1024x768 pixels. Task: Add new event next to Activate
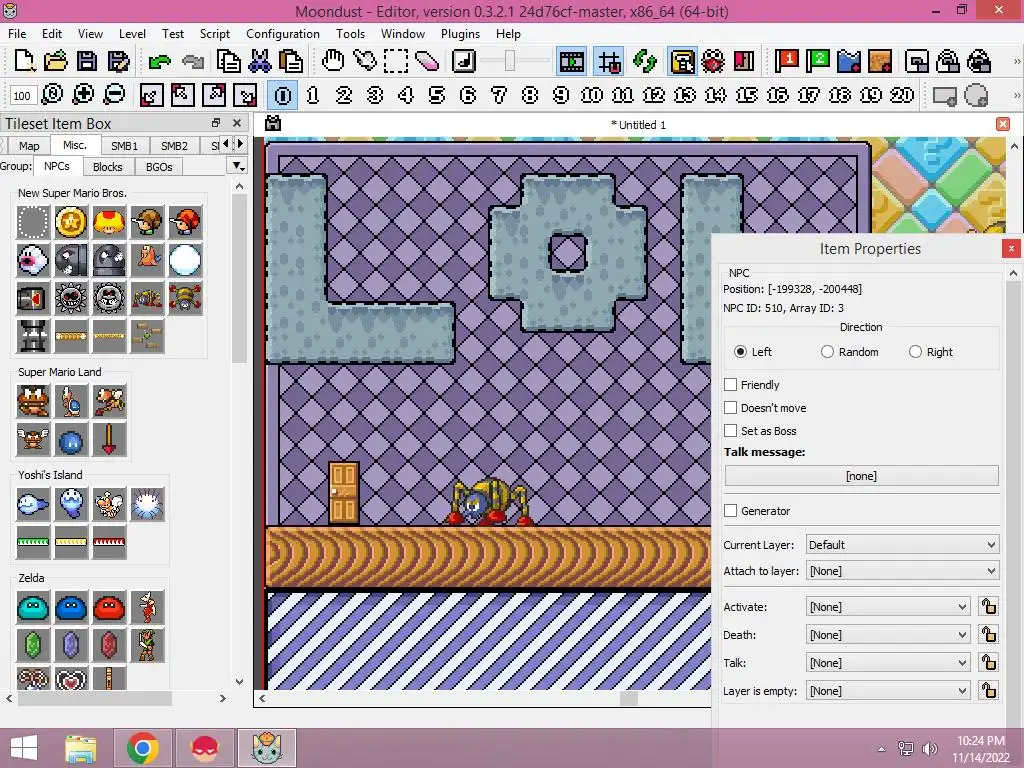click(x=989, y=607)
